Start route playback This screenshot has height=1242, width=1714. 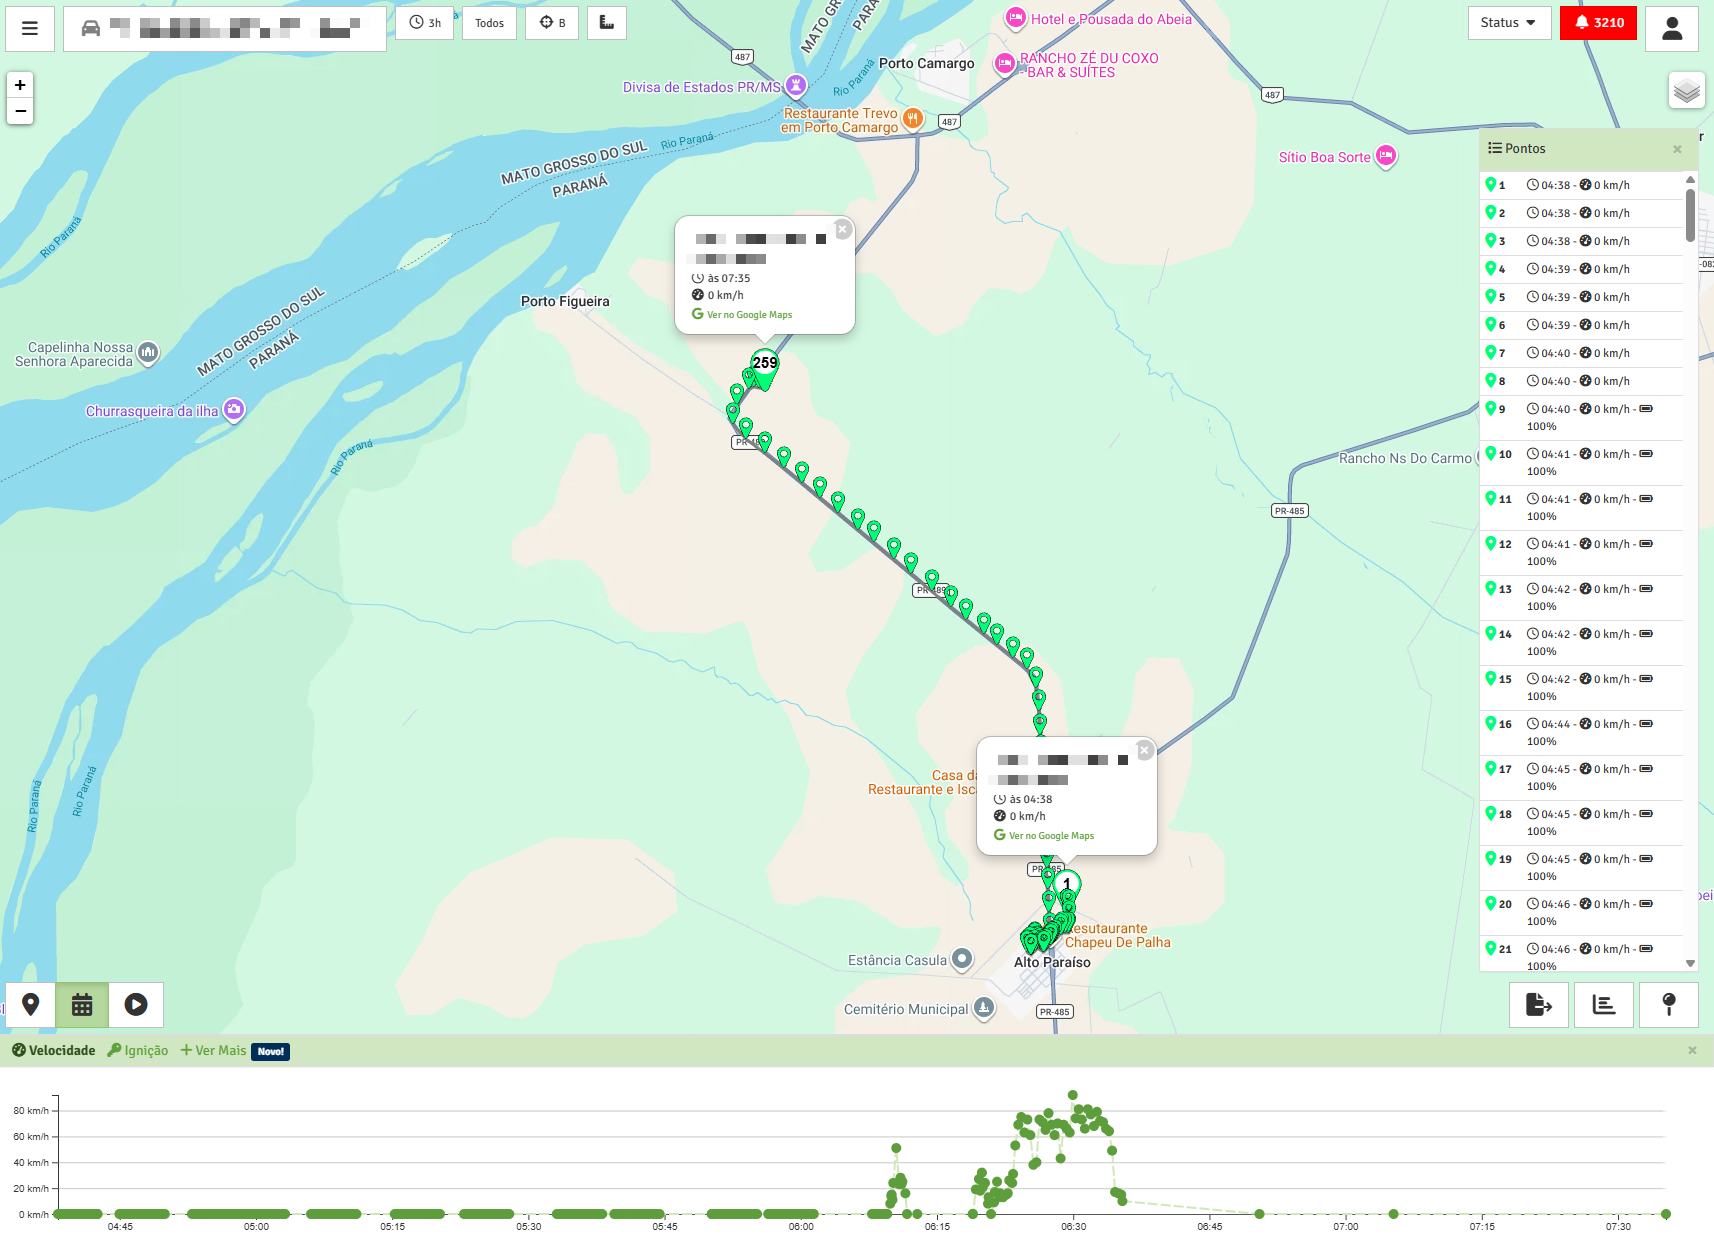(136, 1004)
